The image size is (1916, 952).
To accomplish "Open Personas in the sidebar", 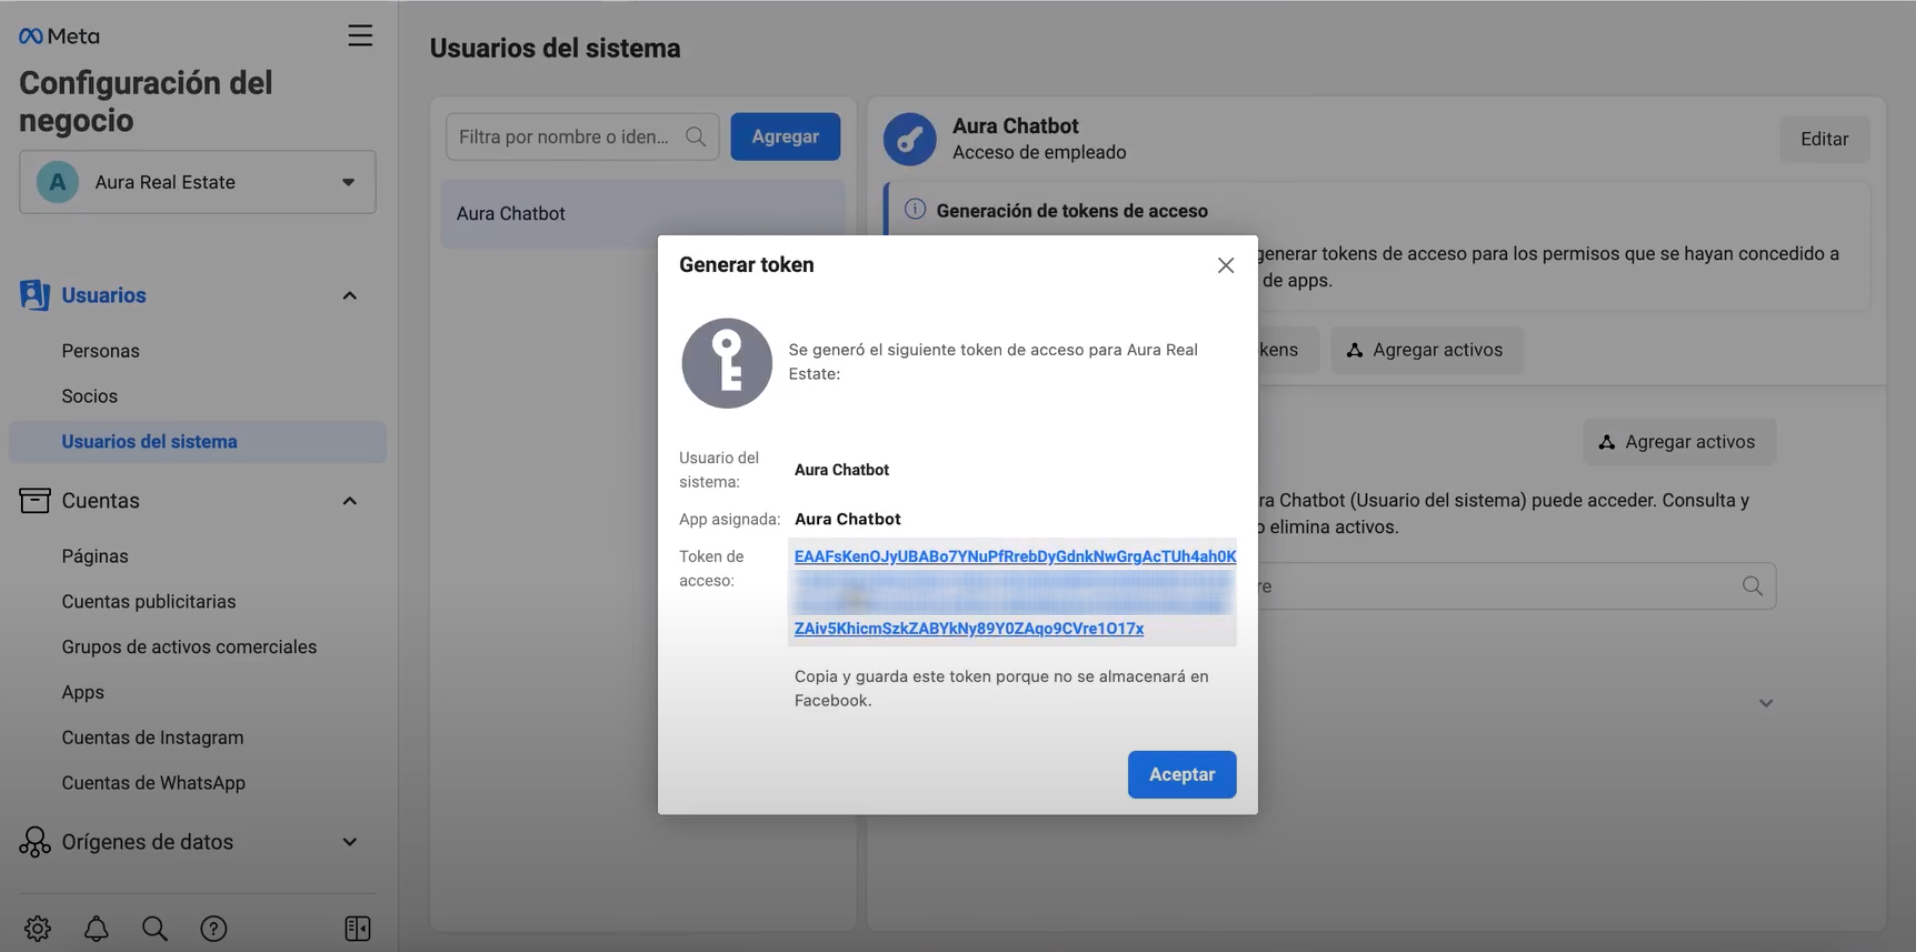I will pos(100,351).
